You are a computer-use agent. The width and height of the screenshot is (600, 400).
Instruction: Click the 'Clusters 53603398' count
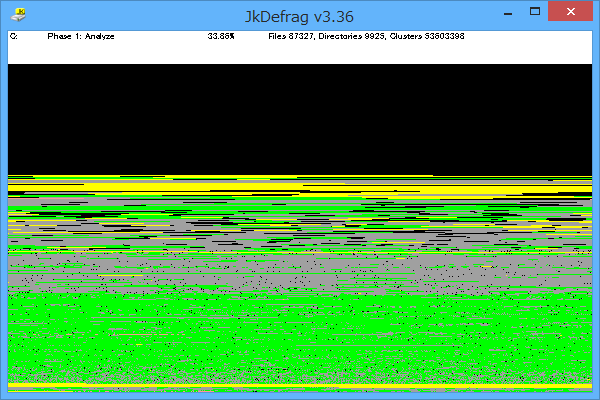(427, 36)
